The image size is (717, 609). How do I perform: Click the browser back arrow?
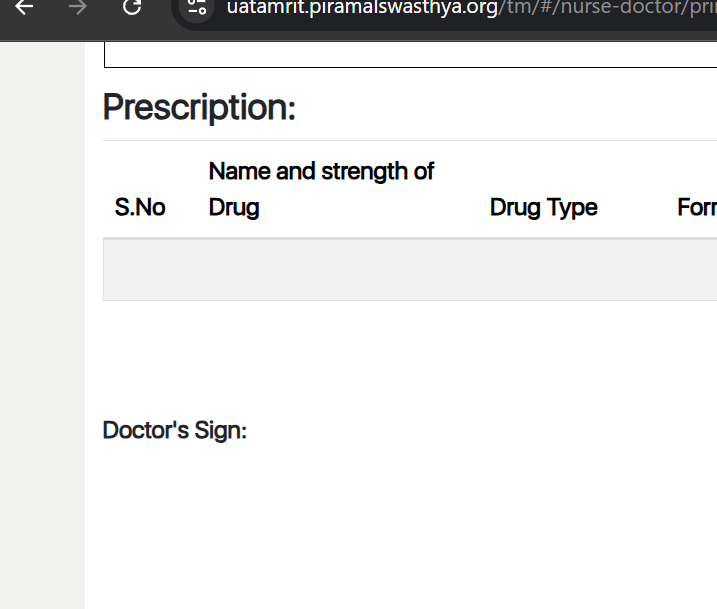[x=24, y=8]
